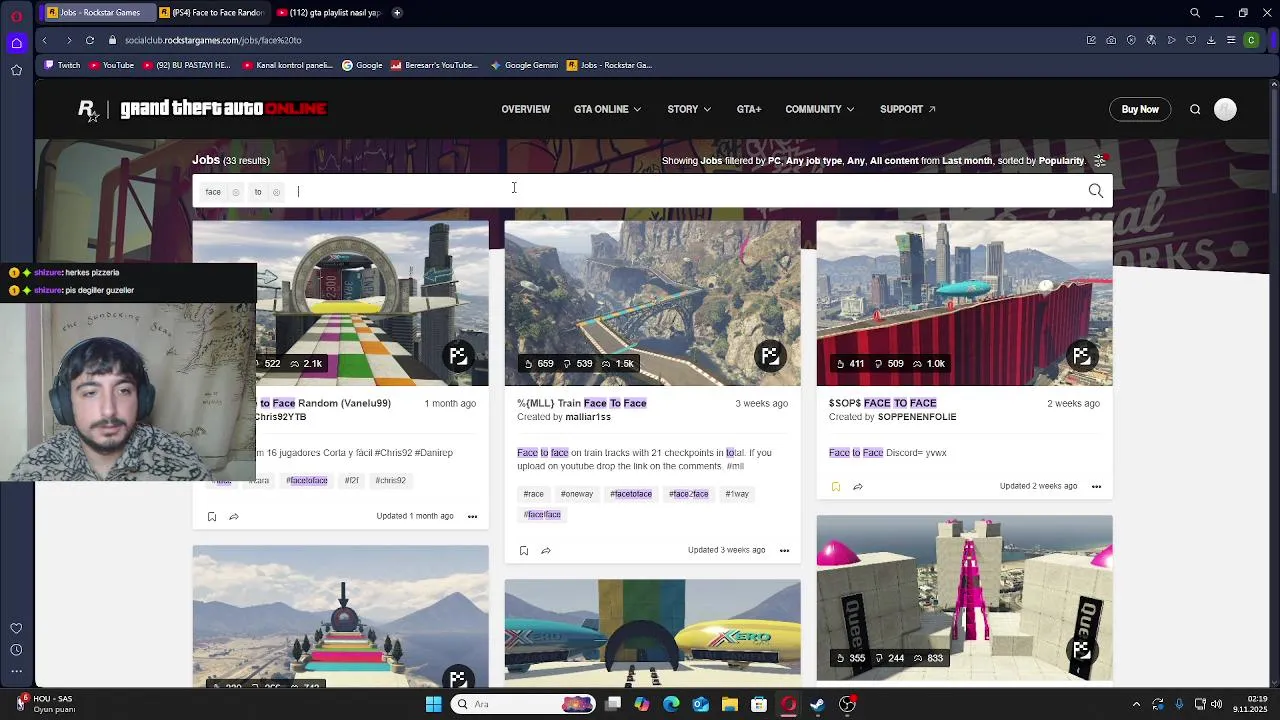Open more options for Train Face To Face
This screenshot has height=720, width=1280.
784,550
